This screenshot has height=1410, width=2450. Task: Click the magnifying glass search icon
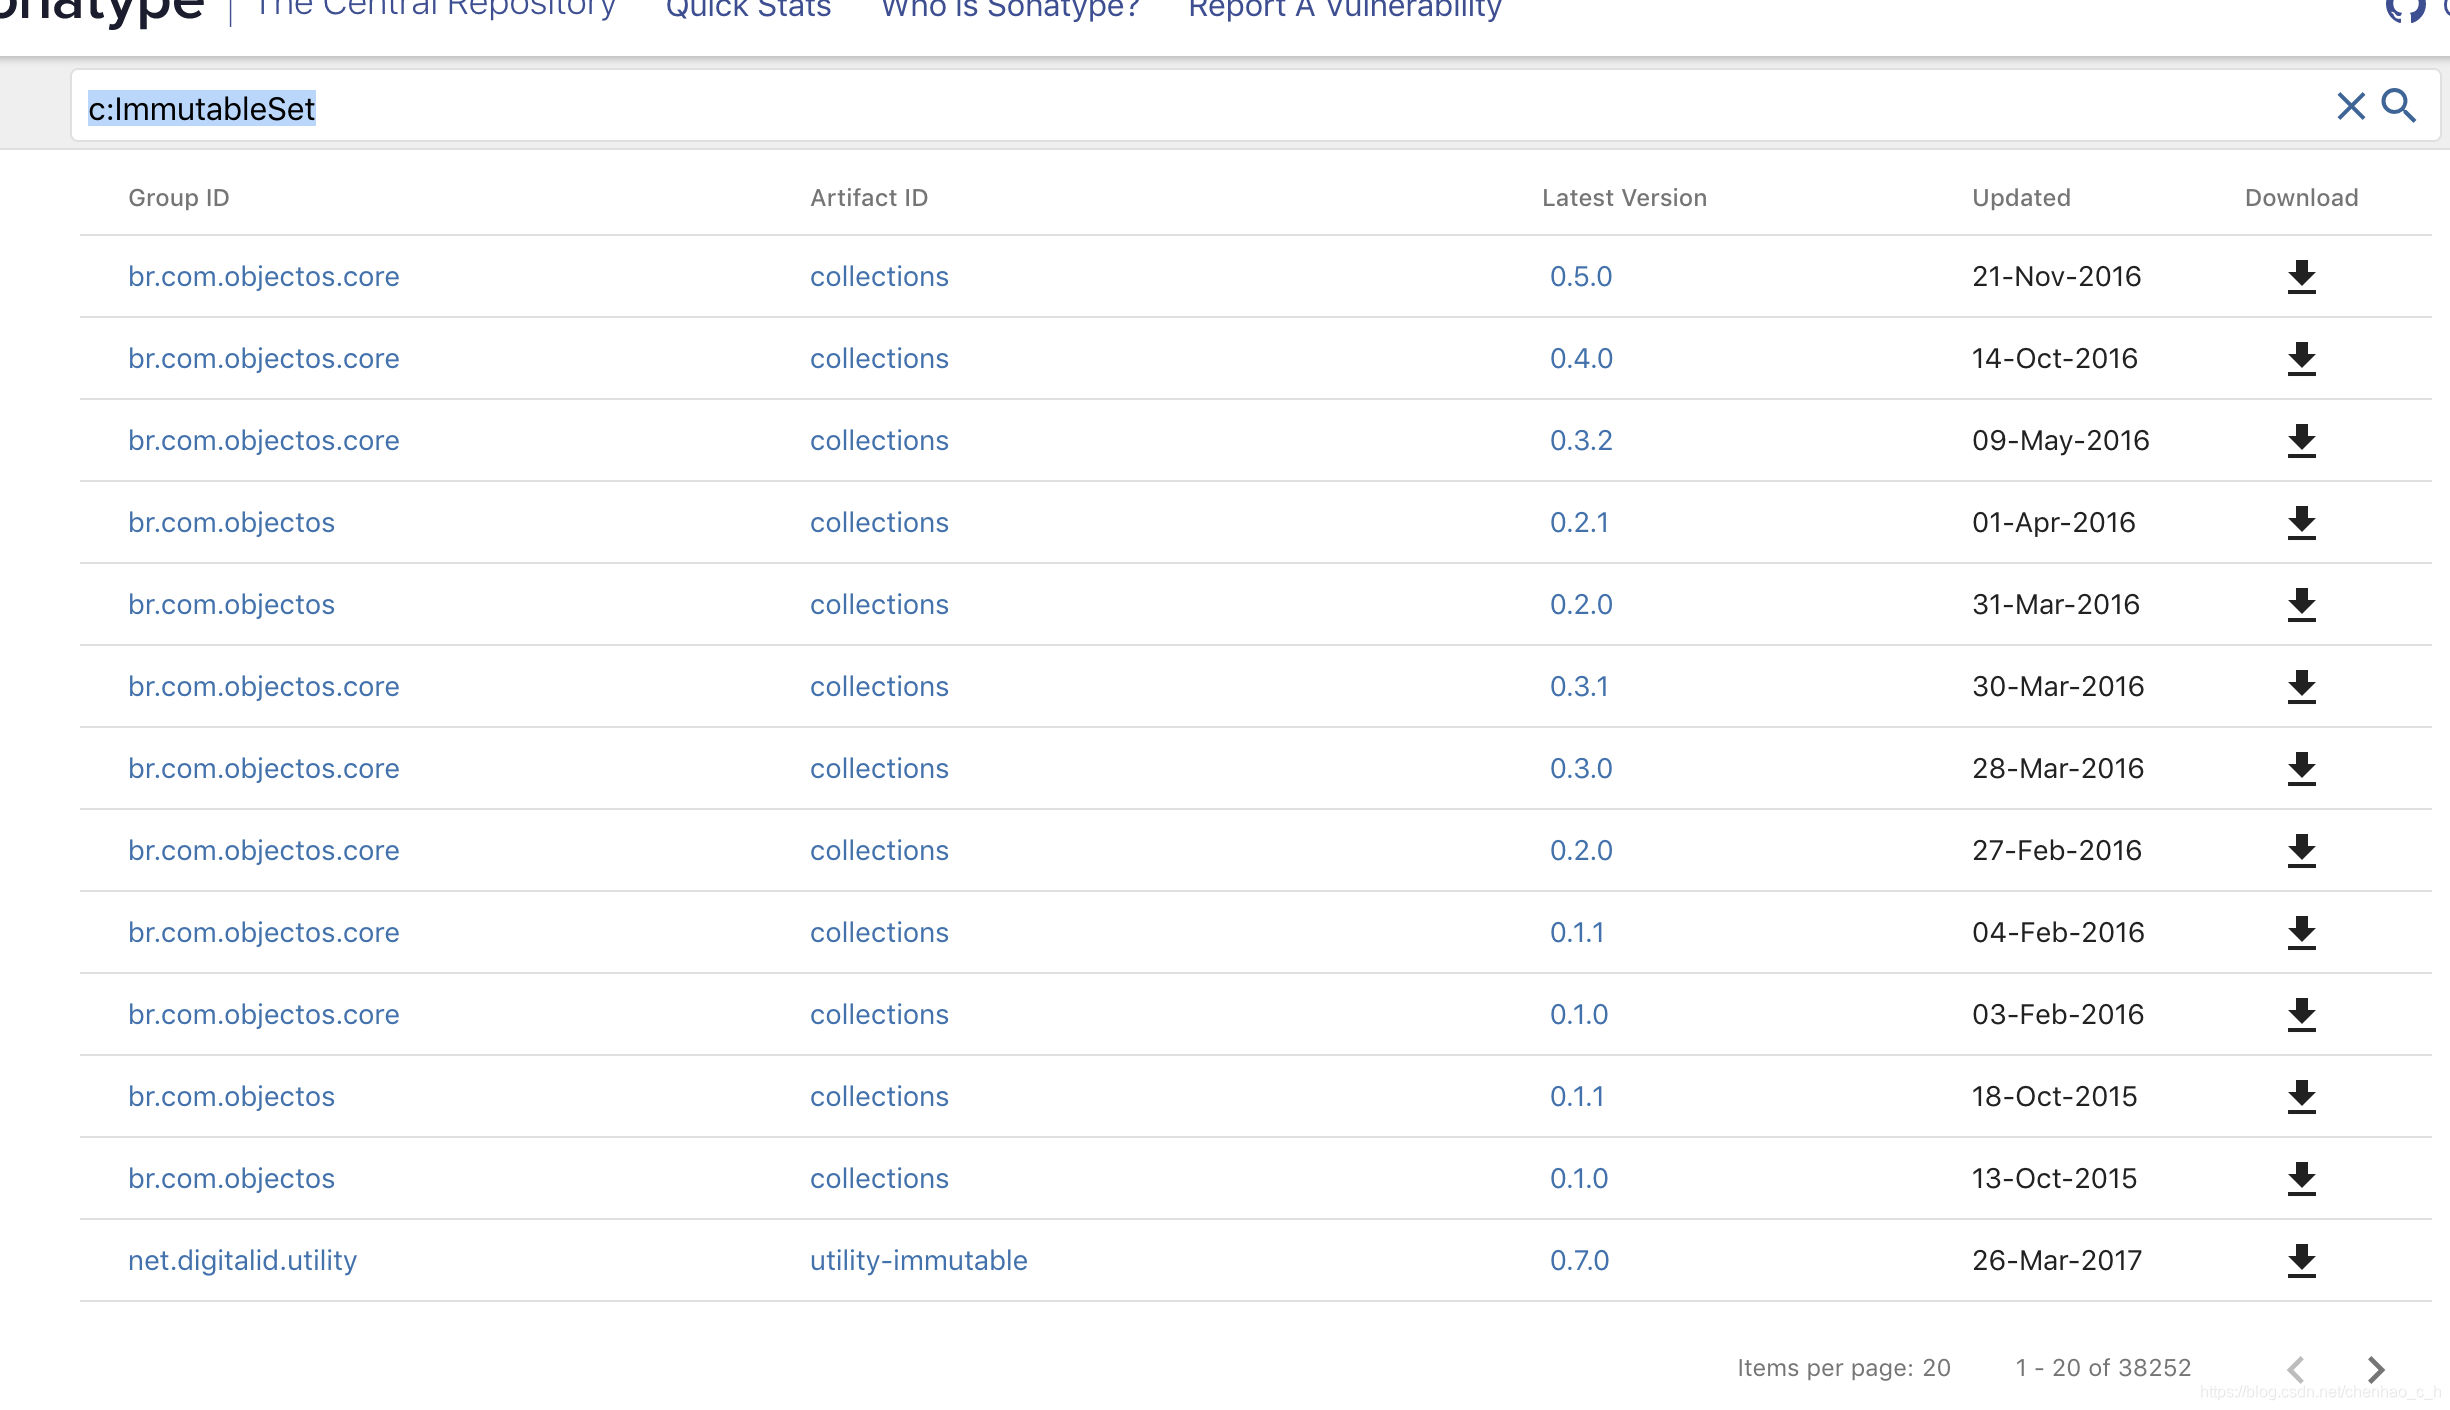pyautogui.click(x=2398, y=106)
